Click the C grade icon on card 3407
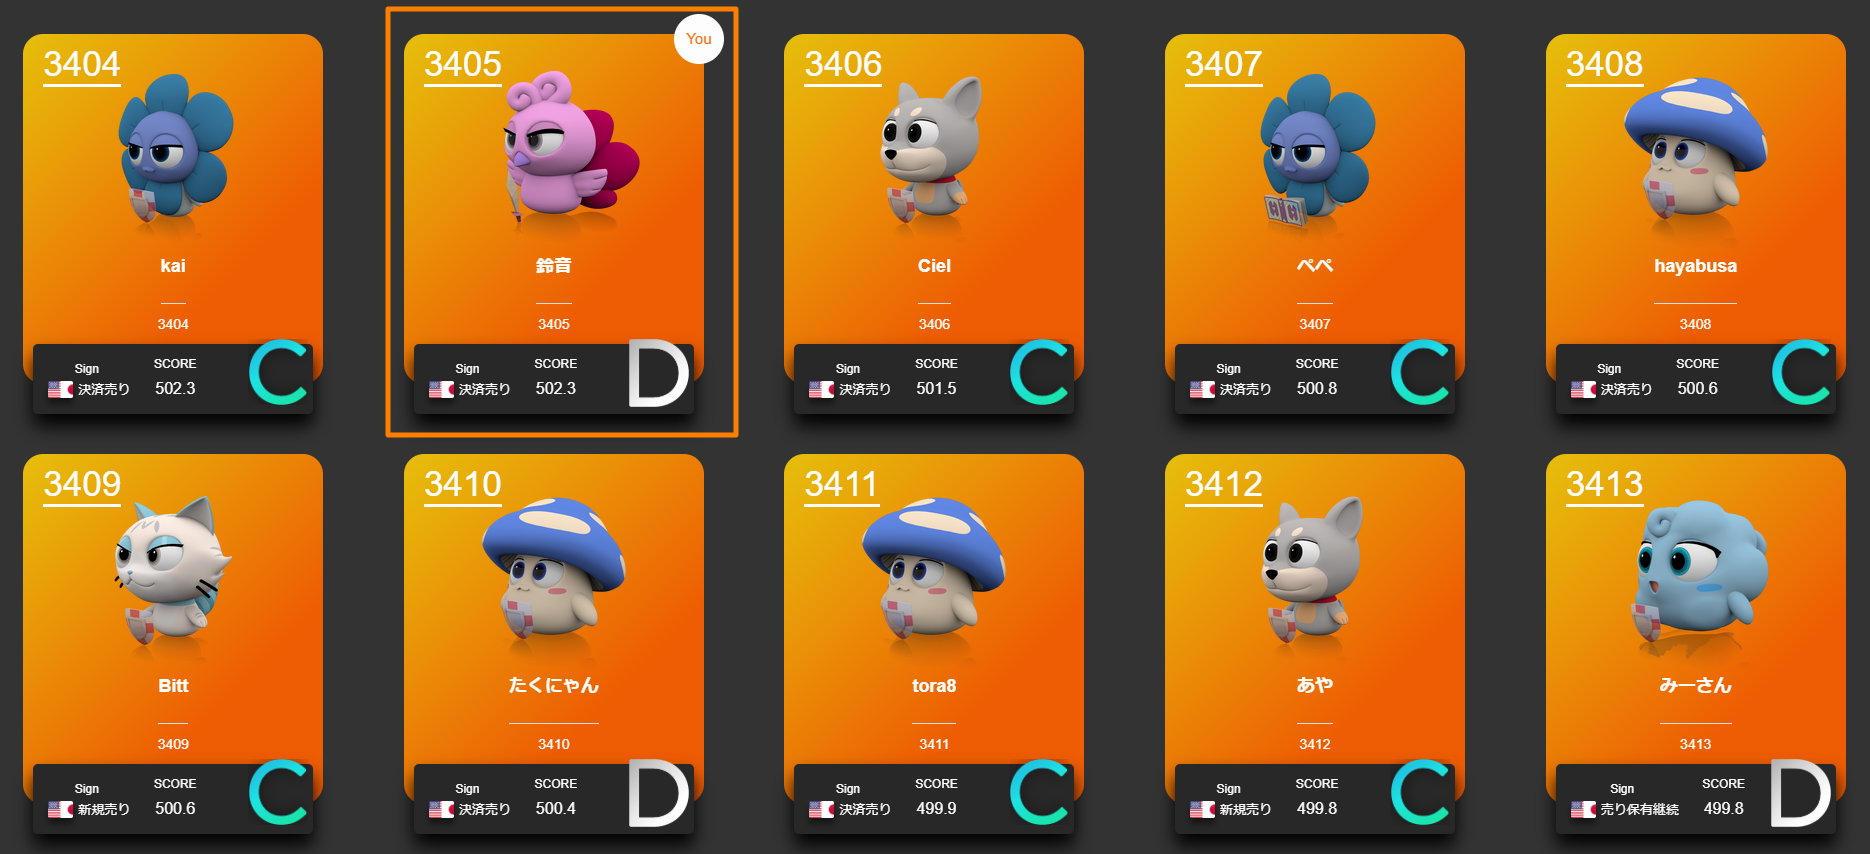The height and width of the screenshot is (854, 1870). [1420, 373]
